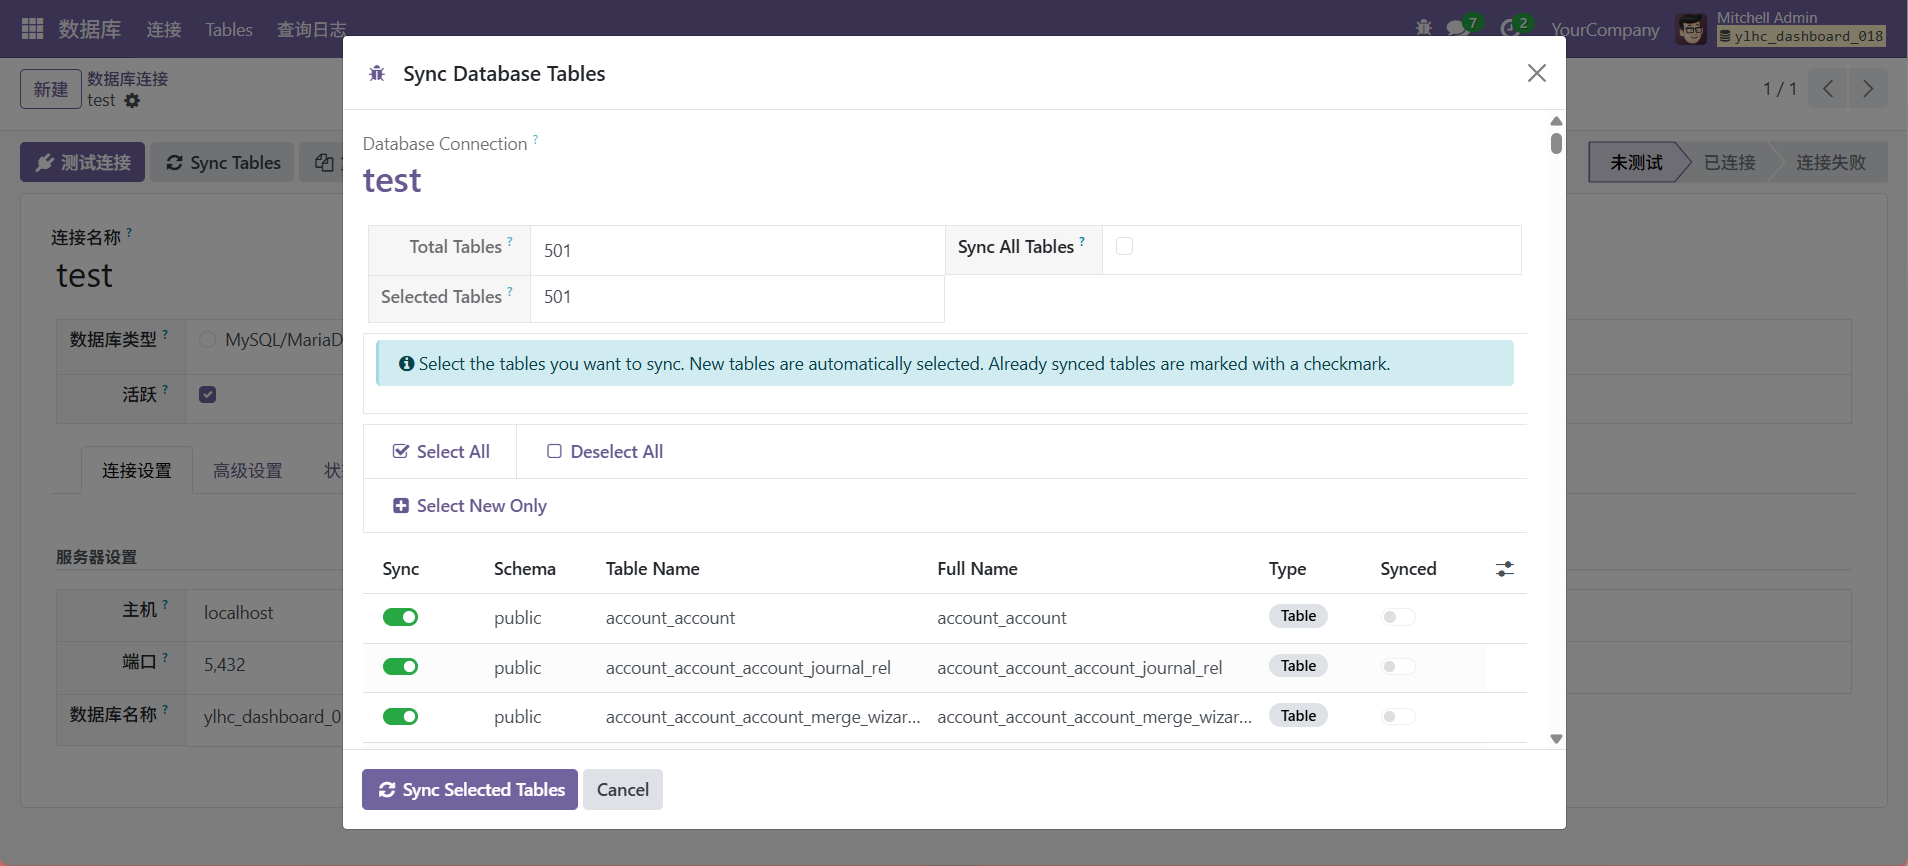Go to previous record with left chevron
1908x866 pixels.
click(1827, 89)
